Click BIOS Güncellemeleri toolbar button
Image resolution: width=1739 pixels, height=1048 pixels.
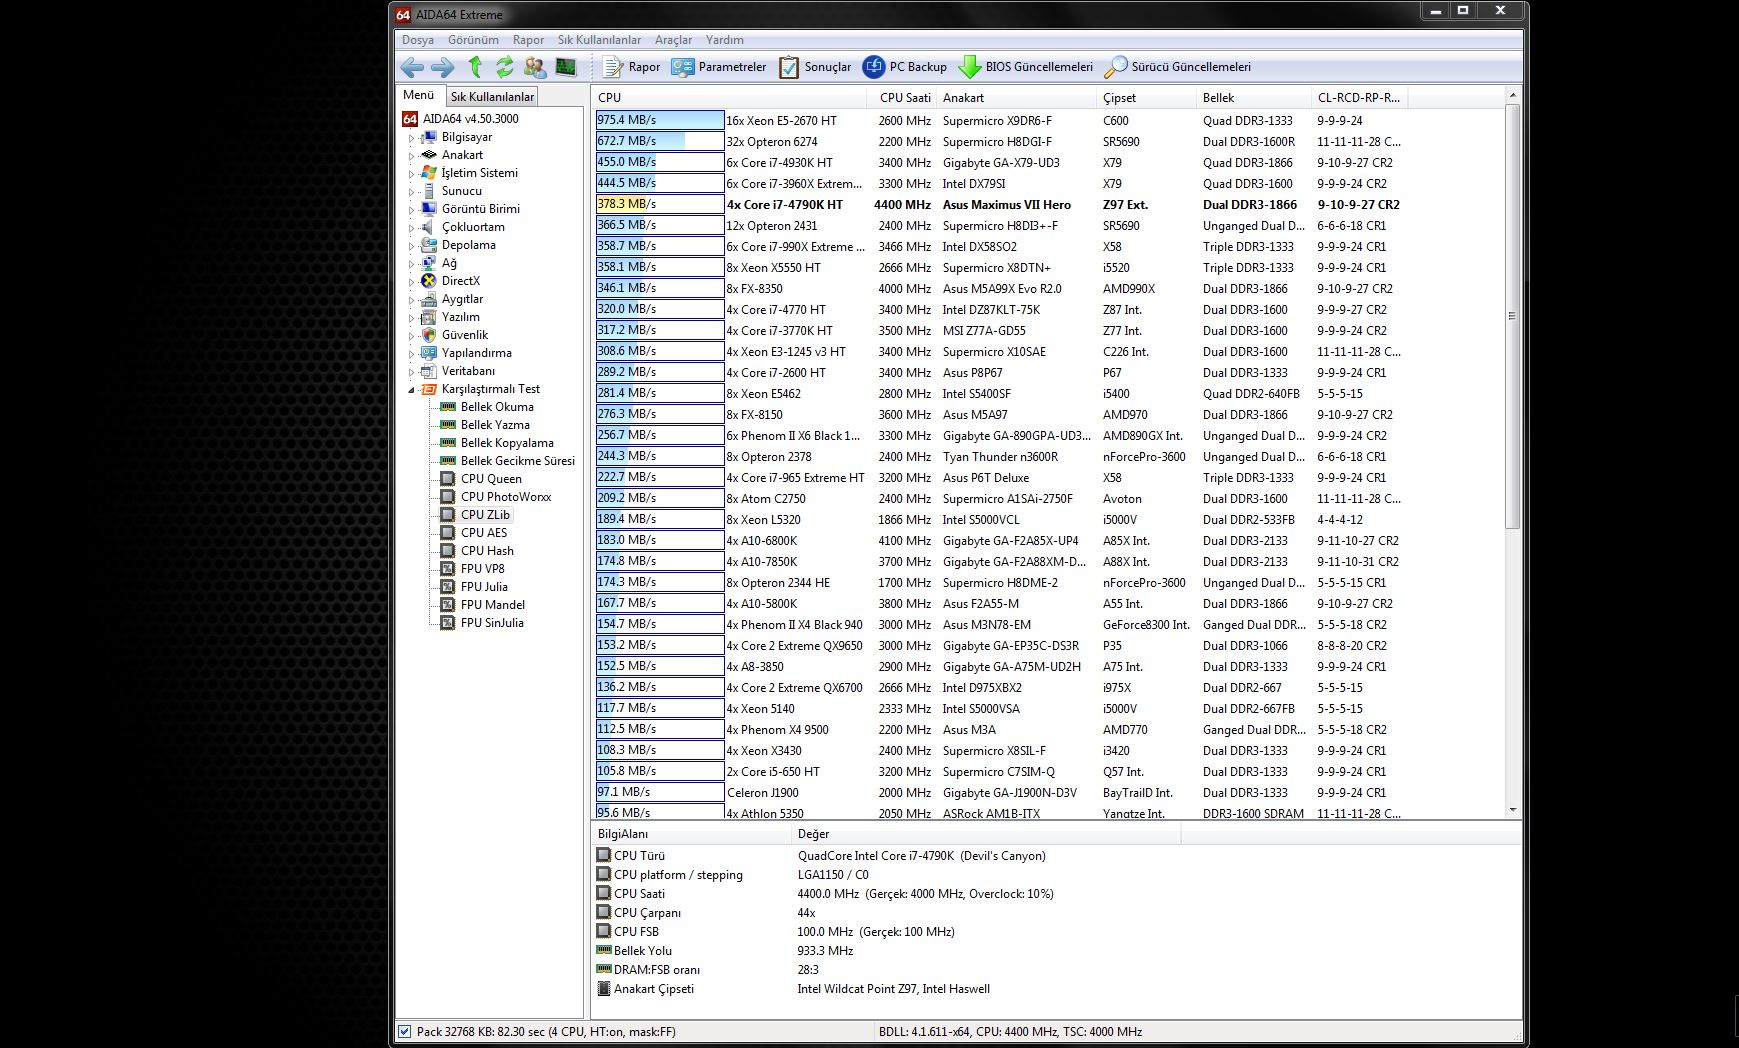coord(1026,67)
